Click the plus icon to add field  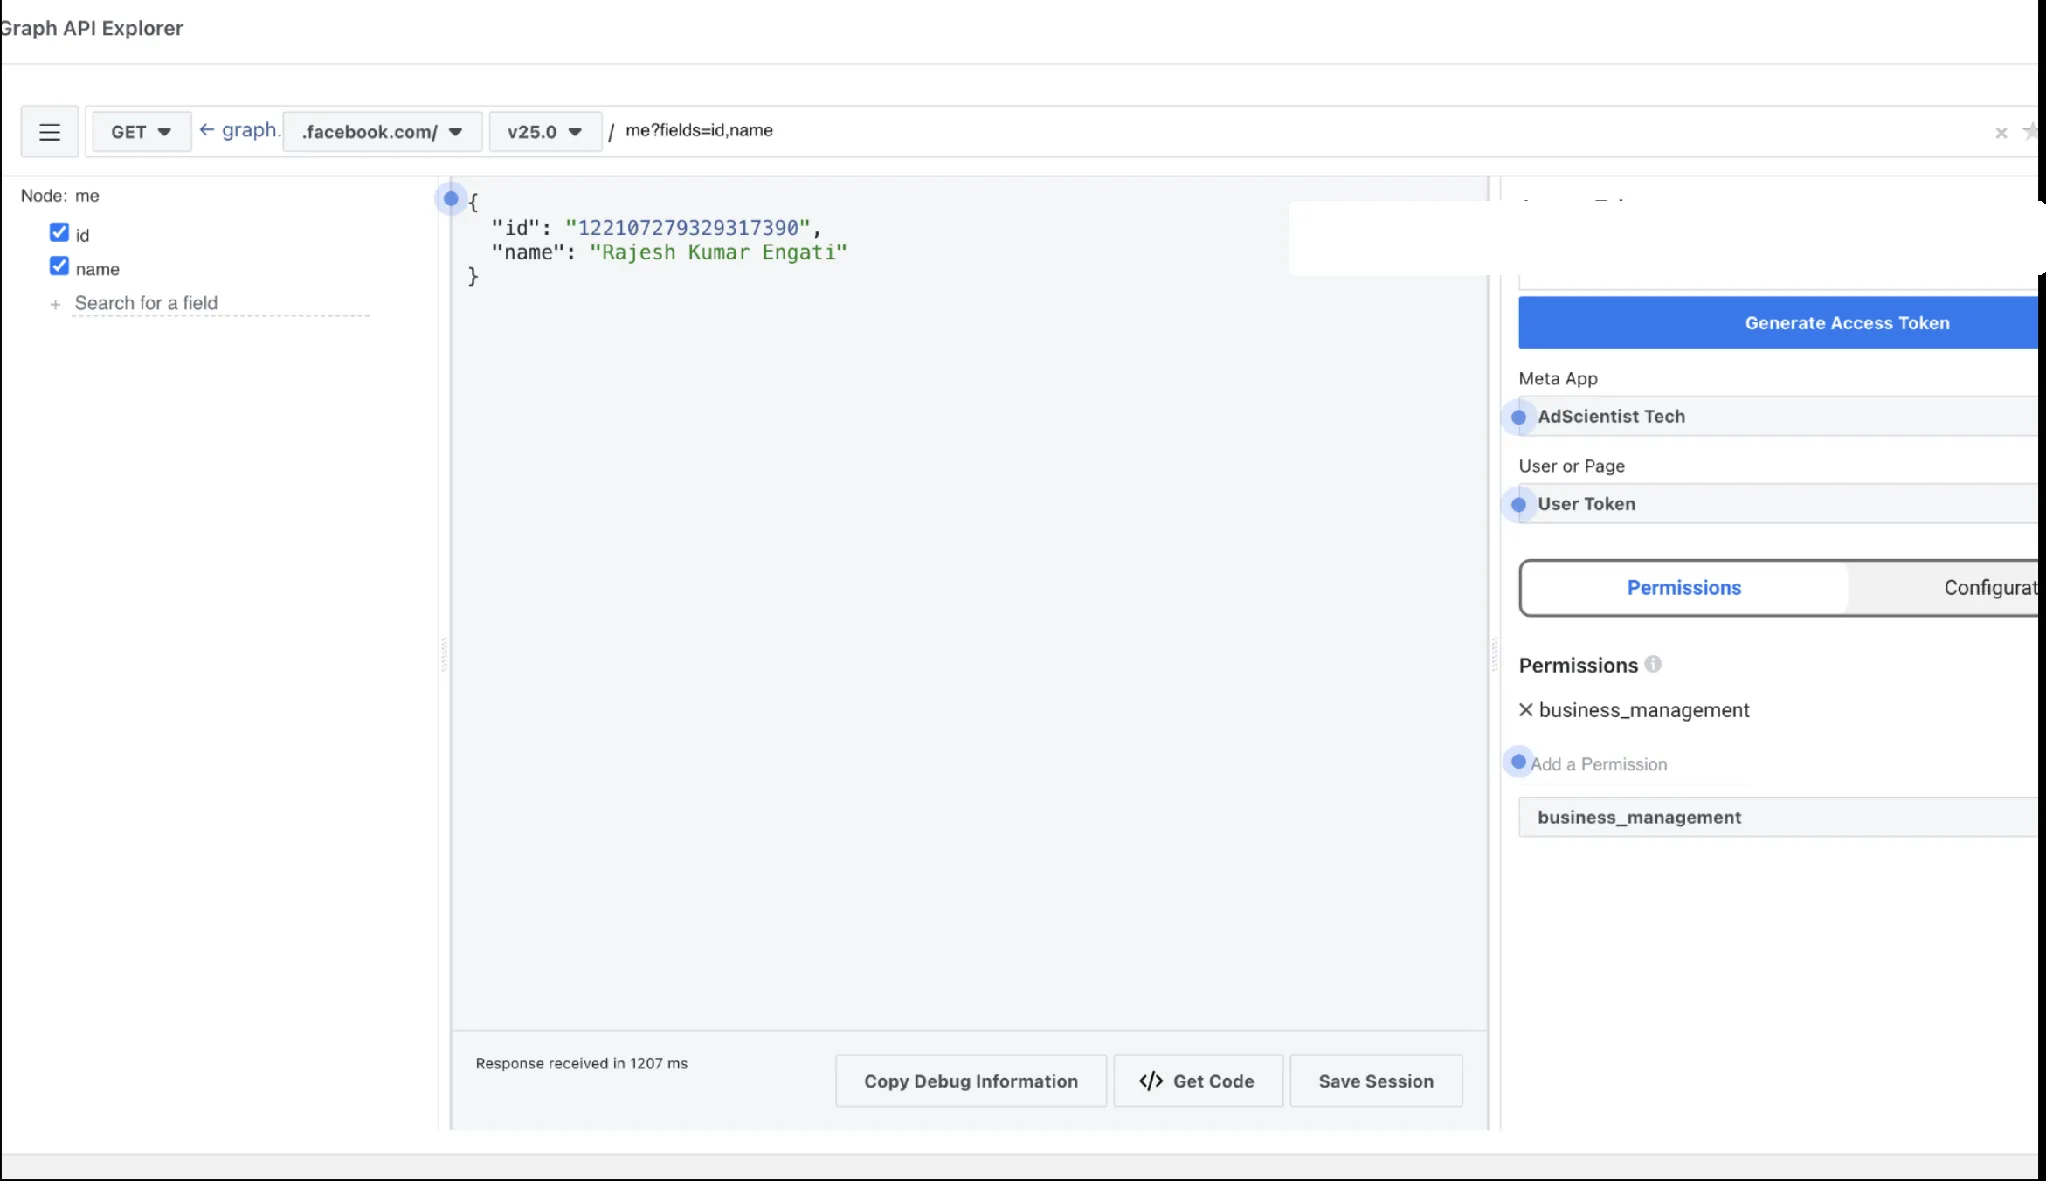[55, 304]
